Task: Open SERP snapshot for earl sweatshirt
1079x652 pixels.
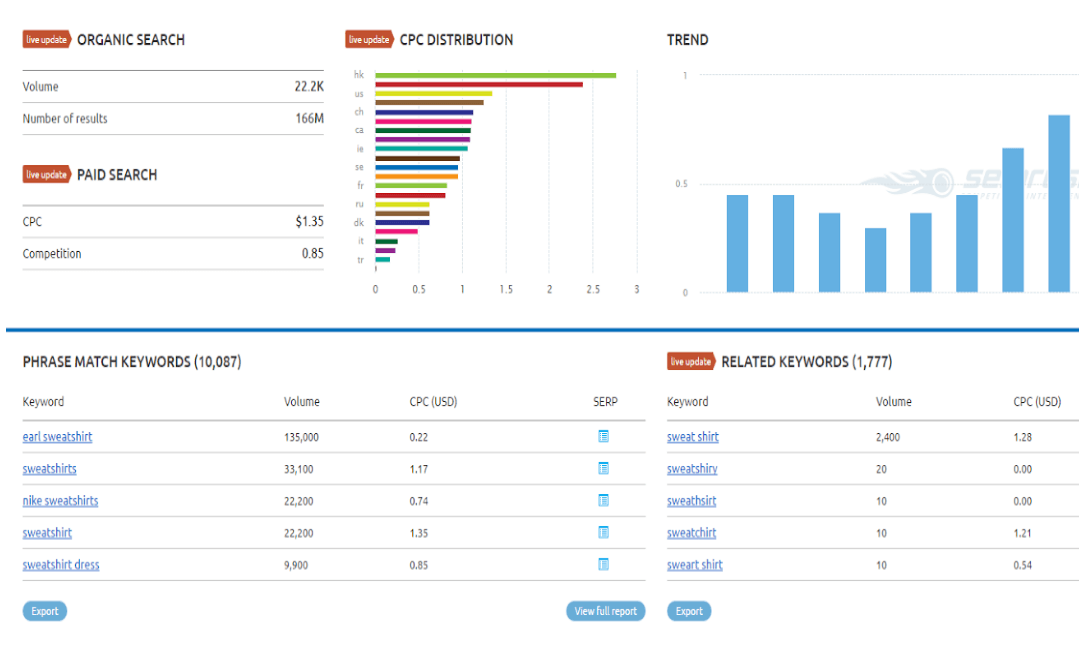Action: [x=603, y=437]
